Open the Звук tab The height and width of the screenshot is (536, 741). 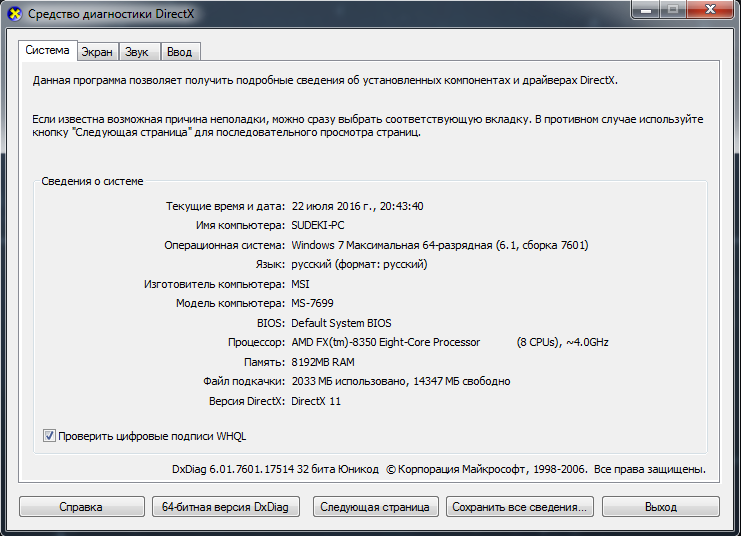tap(138, 52)
